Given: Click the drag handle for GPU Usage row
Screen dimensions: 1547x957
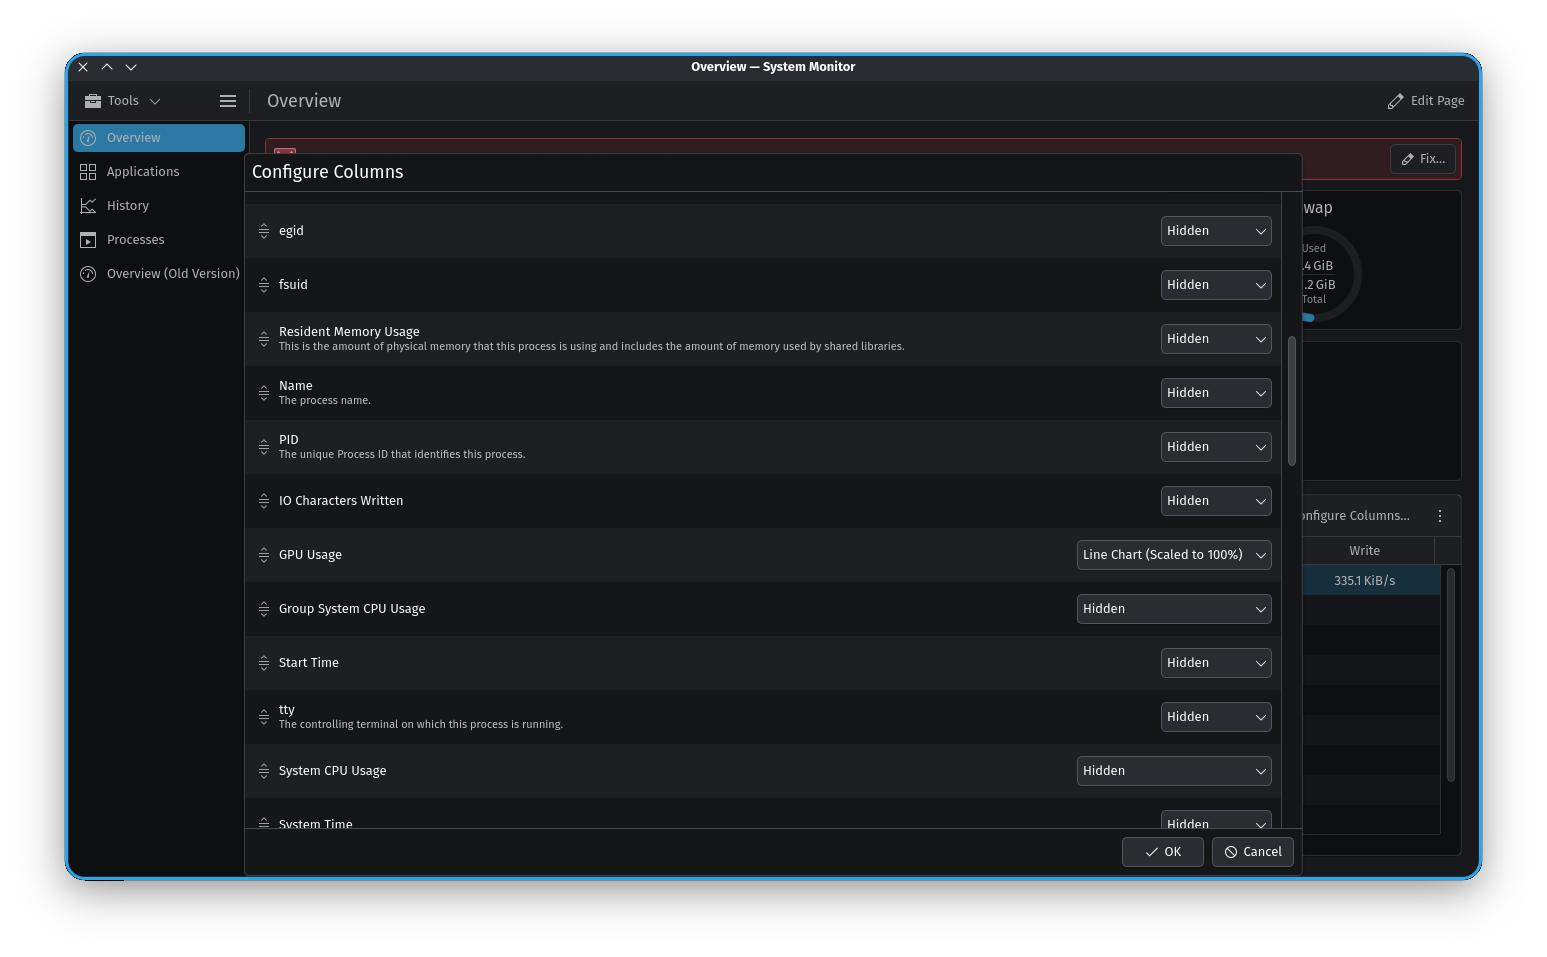Looking at the screenshot, I should click(264, 555).
